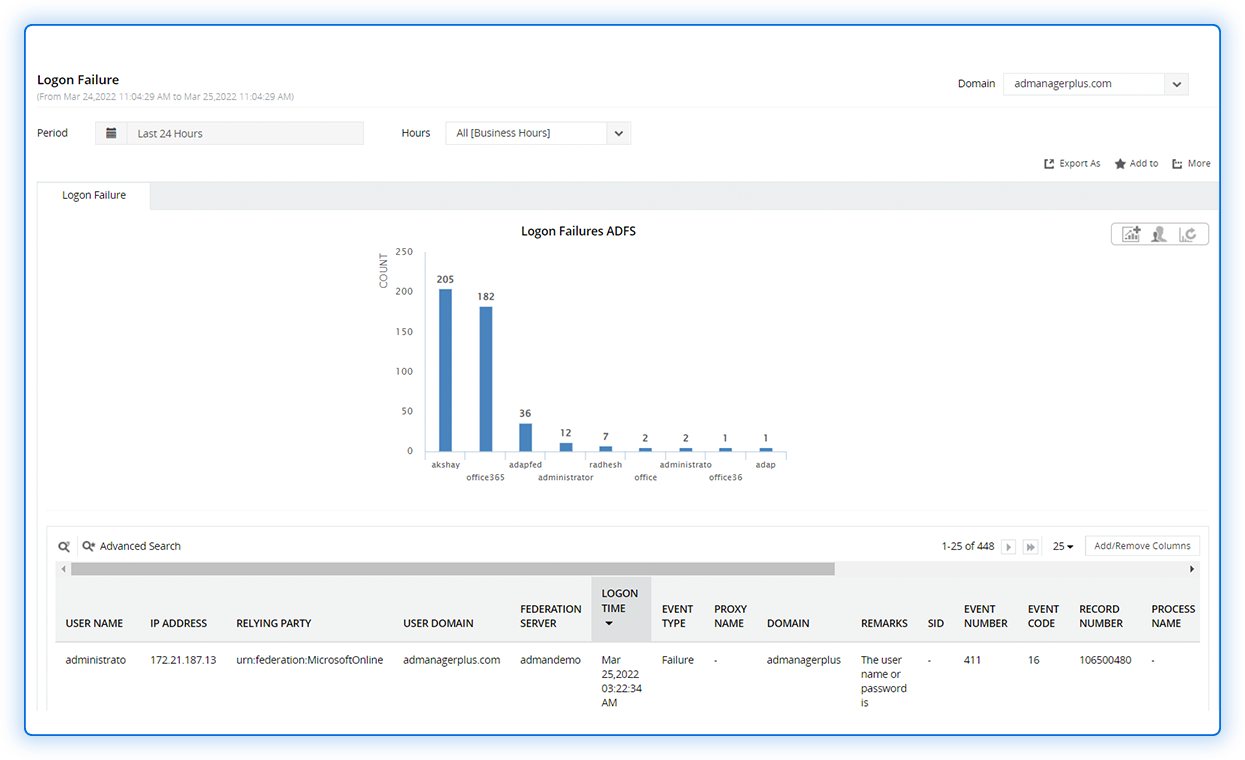Click the office365 bar with 182 failures
1245x760 pixels.
click(x=485, y=379)
